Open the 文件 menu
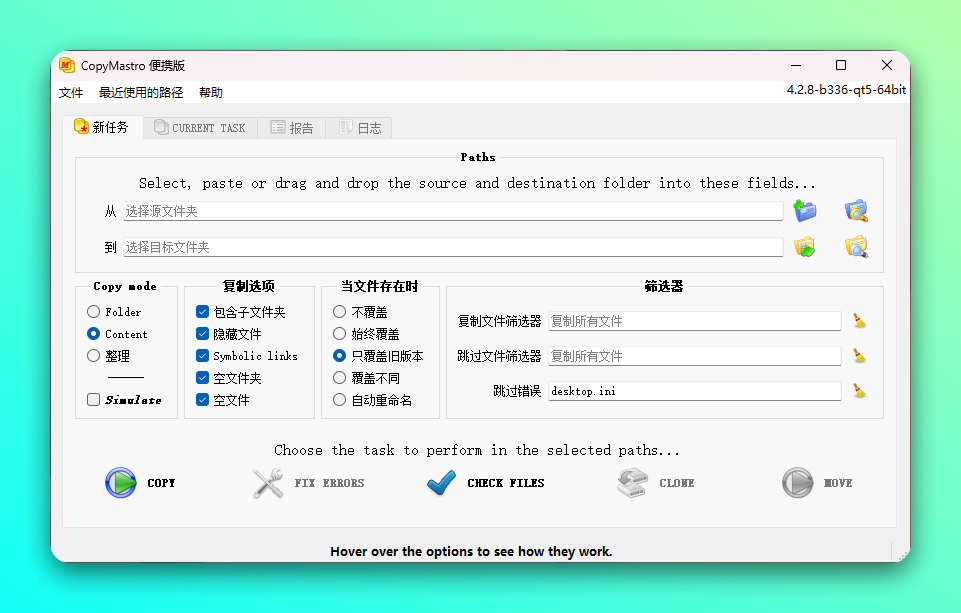Image resolution: width=961 pixels, height=613 pixels. (x=71, y=93)
